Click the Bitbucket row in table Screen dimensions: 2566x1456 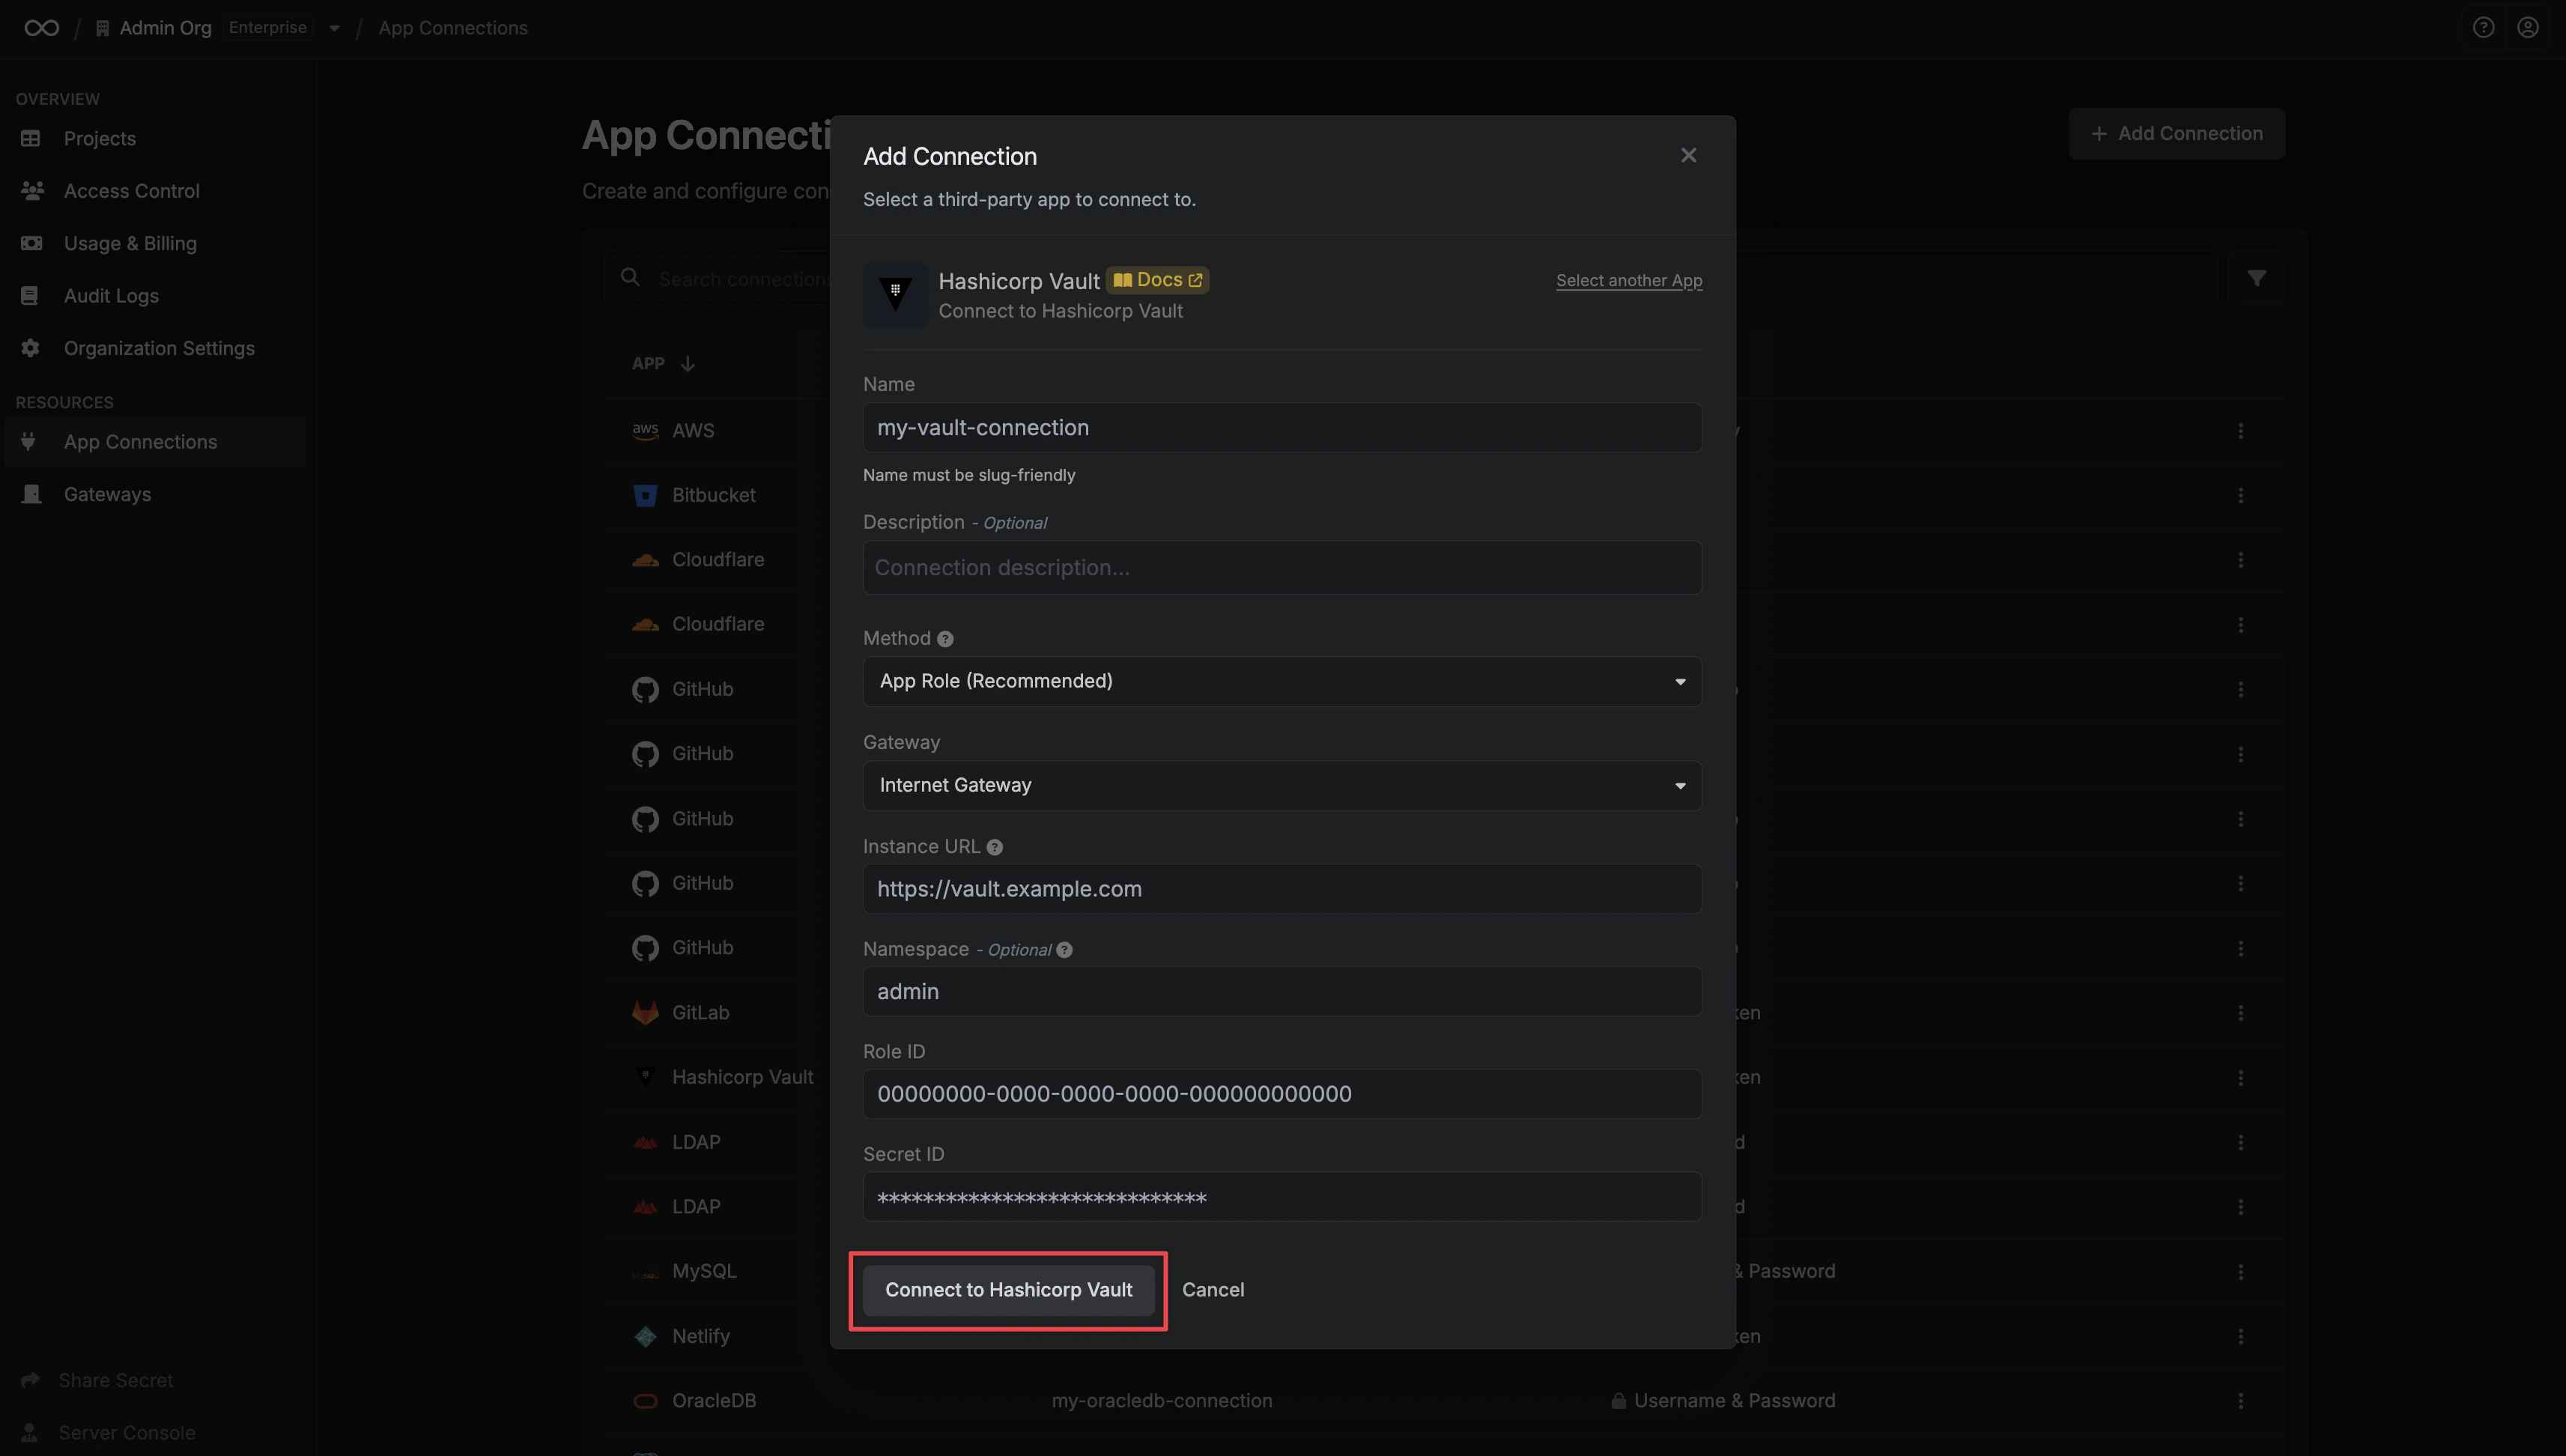[1444, 495]
